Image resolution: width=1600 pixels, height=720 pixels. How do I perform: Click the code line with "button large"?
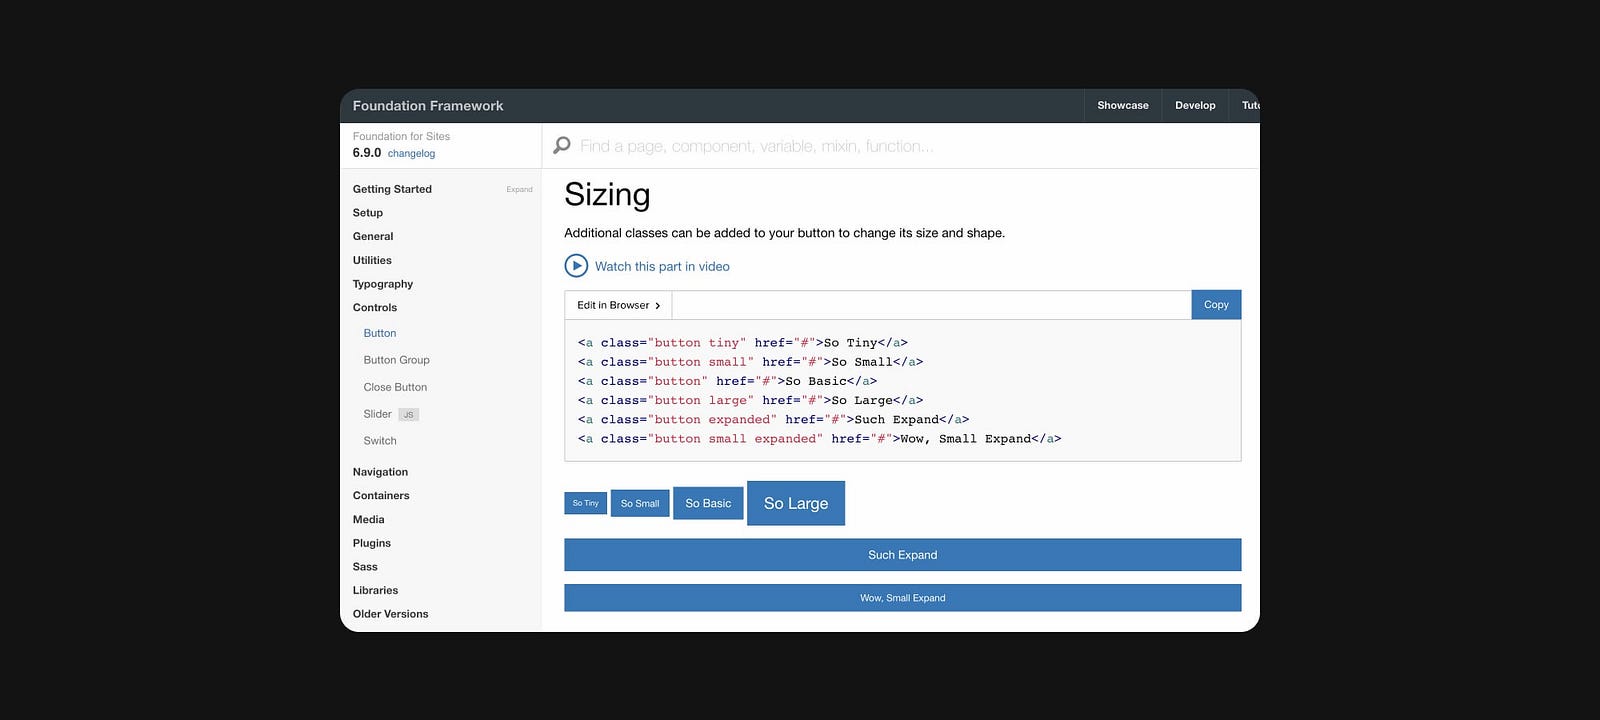750,400
